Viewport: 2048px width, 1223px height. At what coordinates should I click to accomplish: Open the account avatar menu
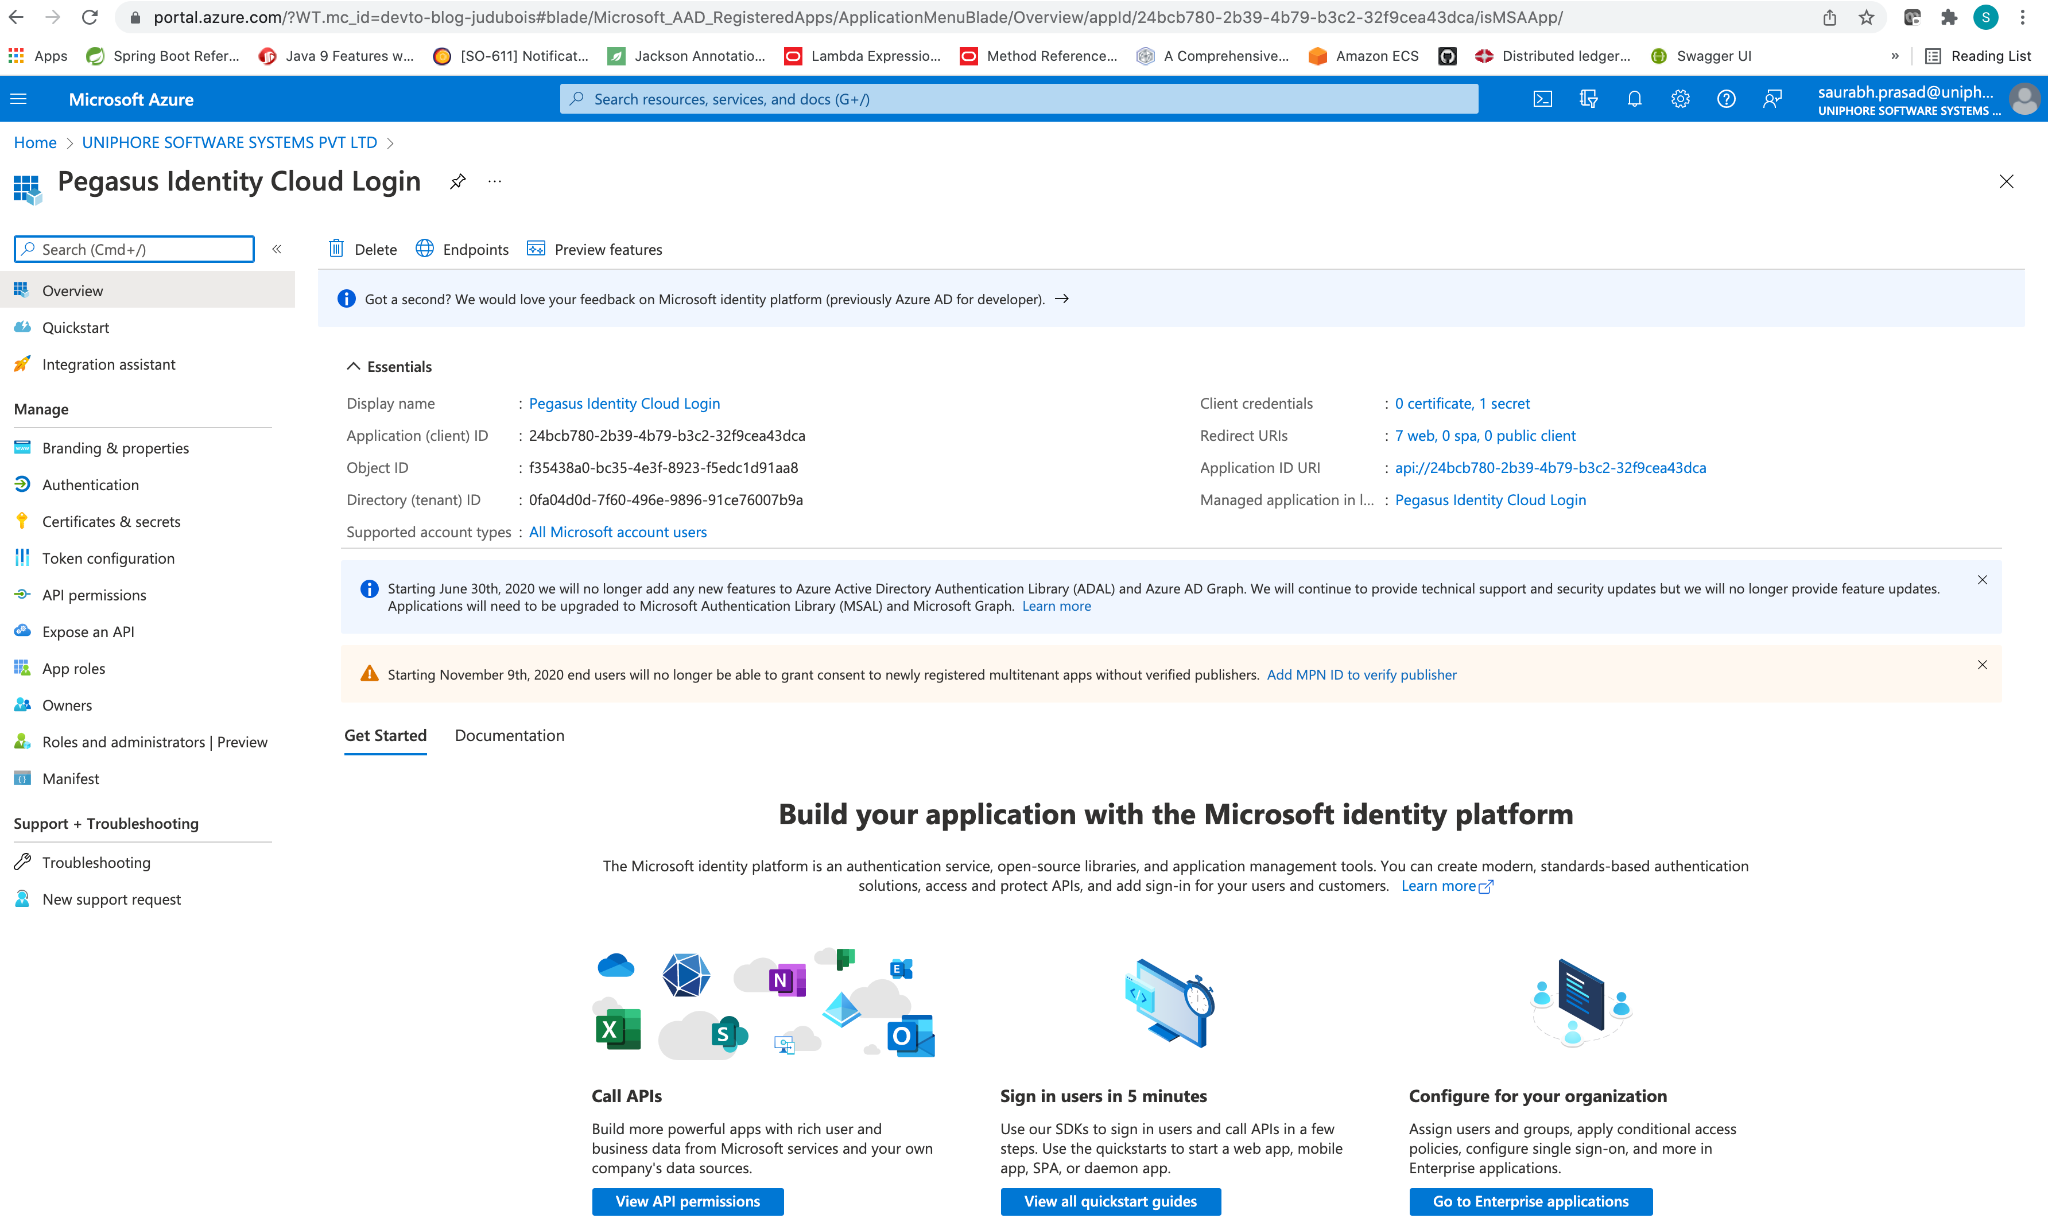point(2025,99)
